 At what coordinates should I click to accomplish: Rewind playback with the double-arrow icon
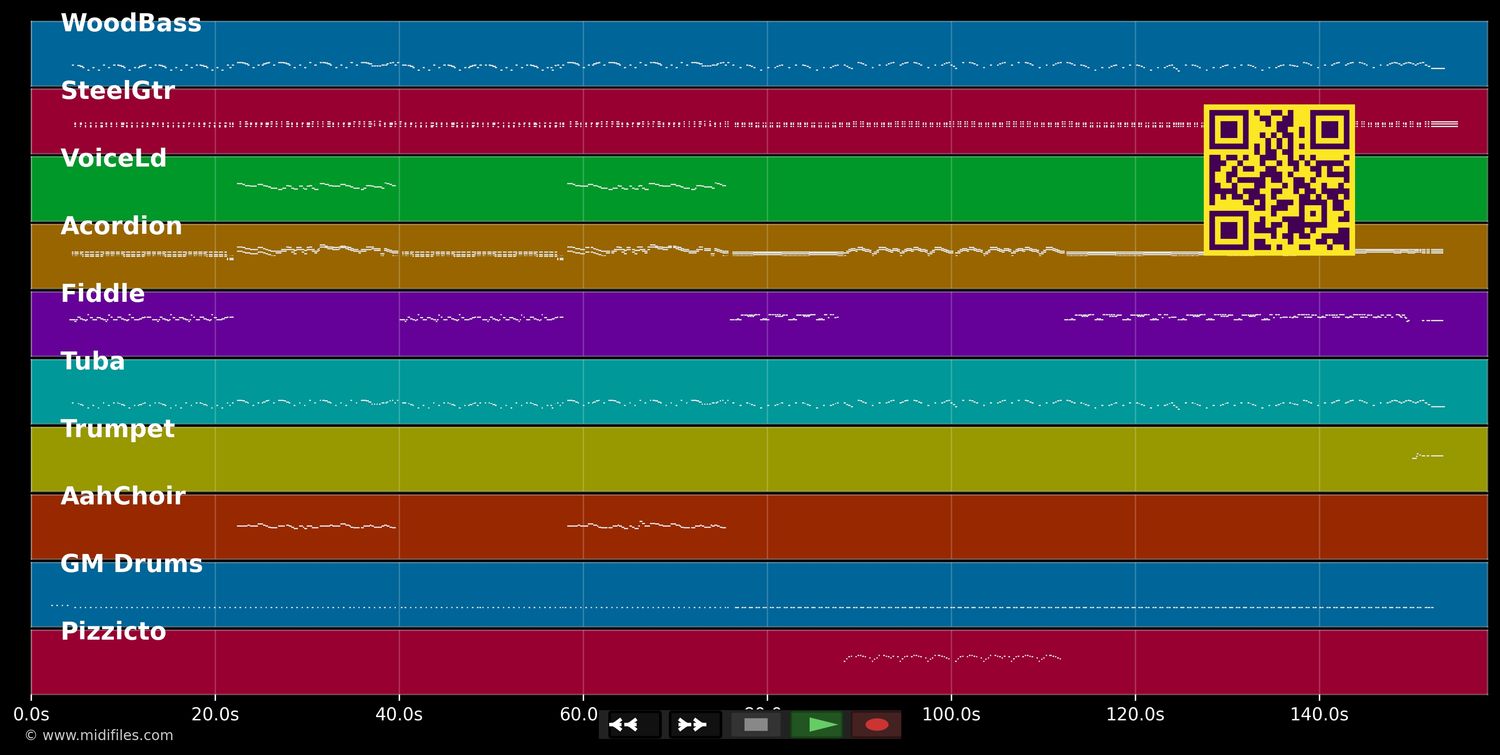627,724
